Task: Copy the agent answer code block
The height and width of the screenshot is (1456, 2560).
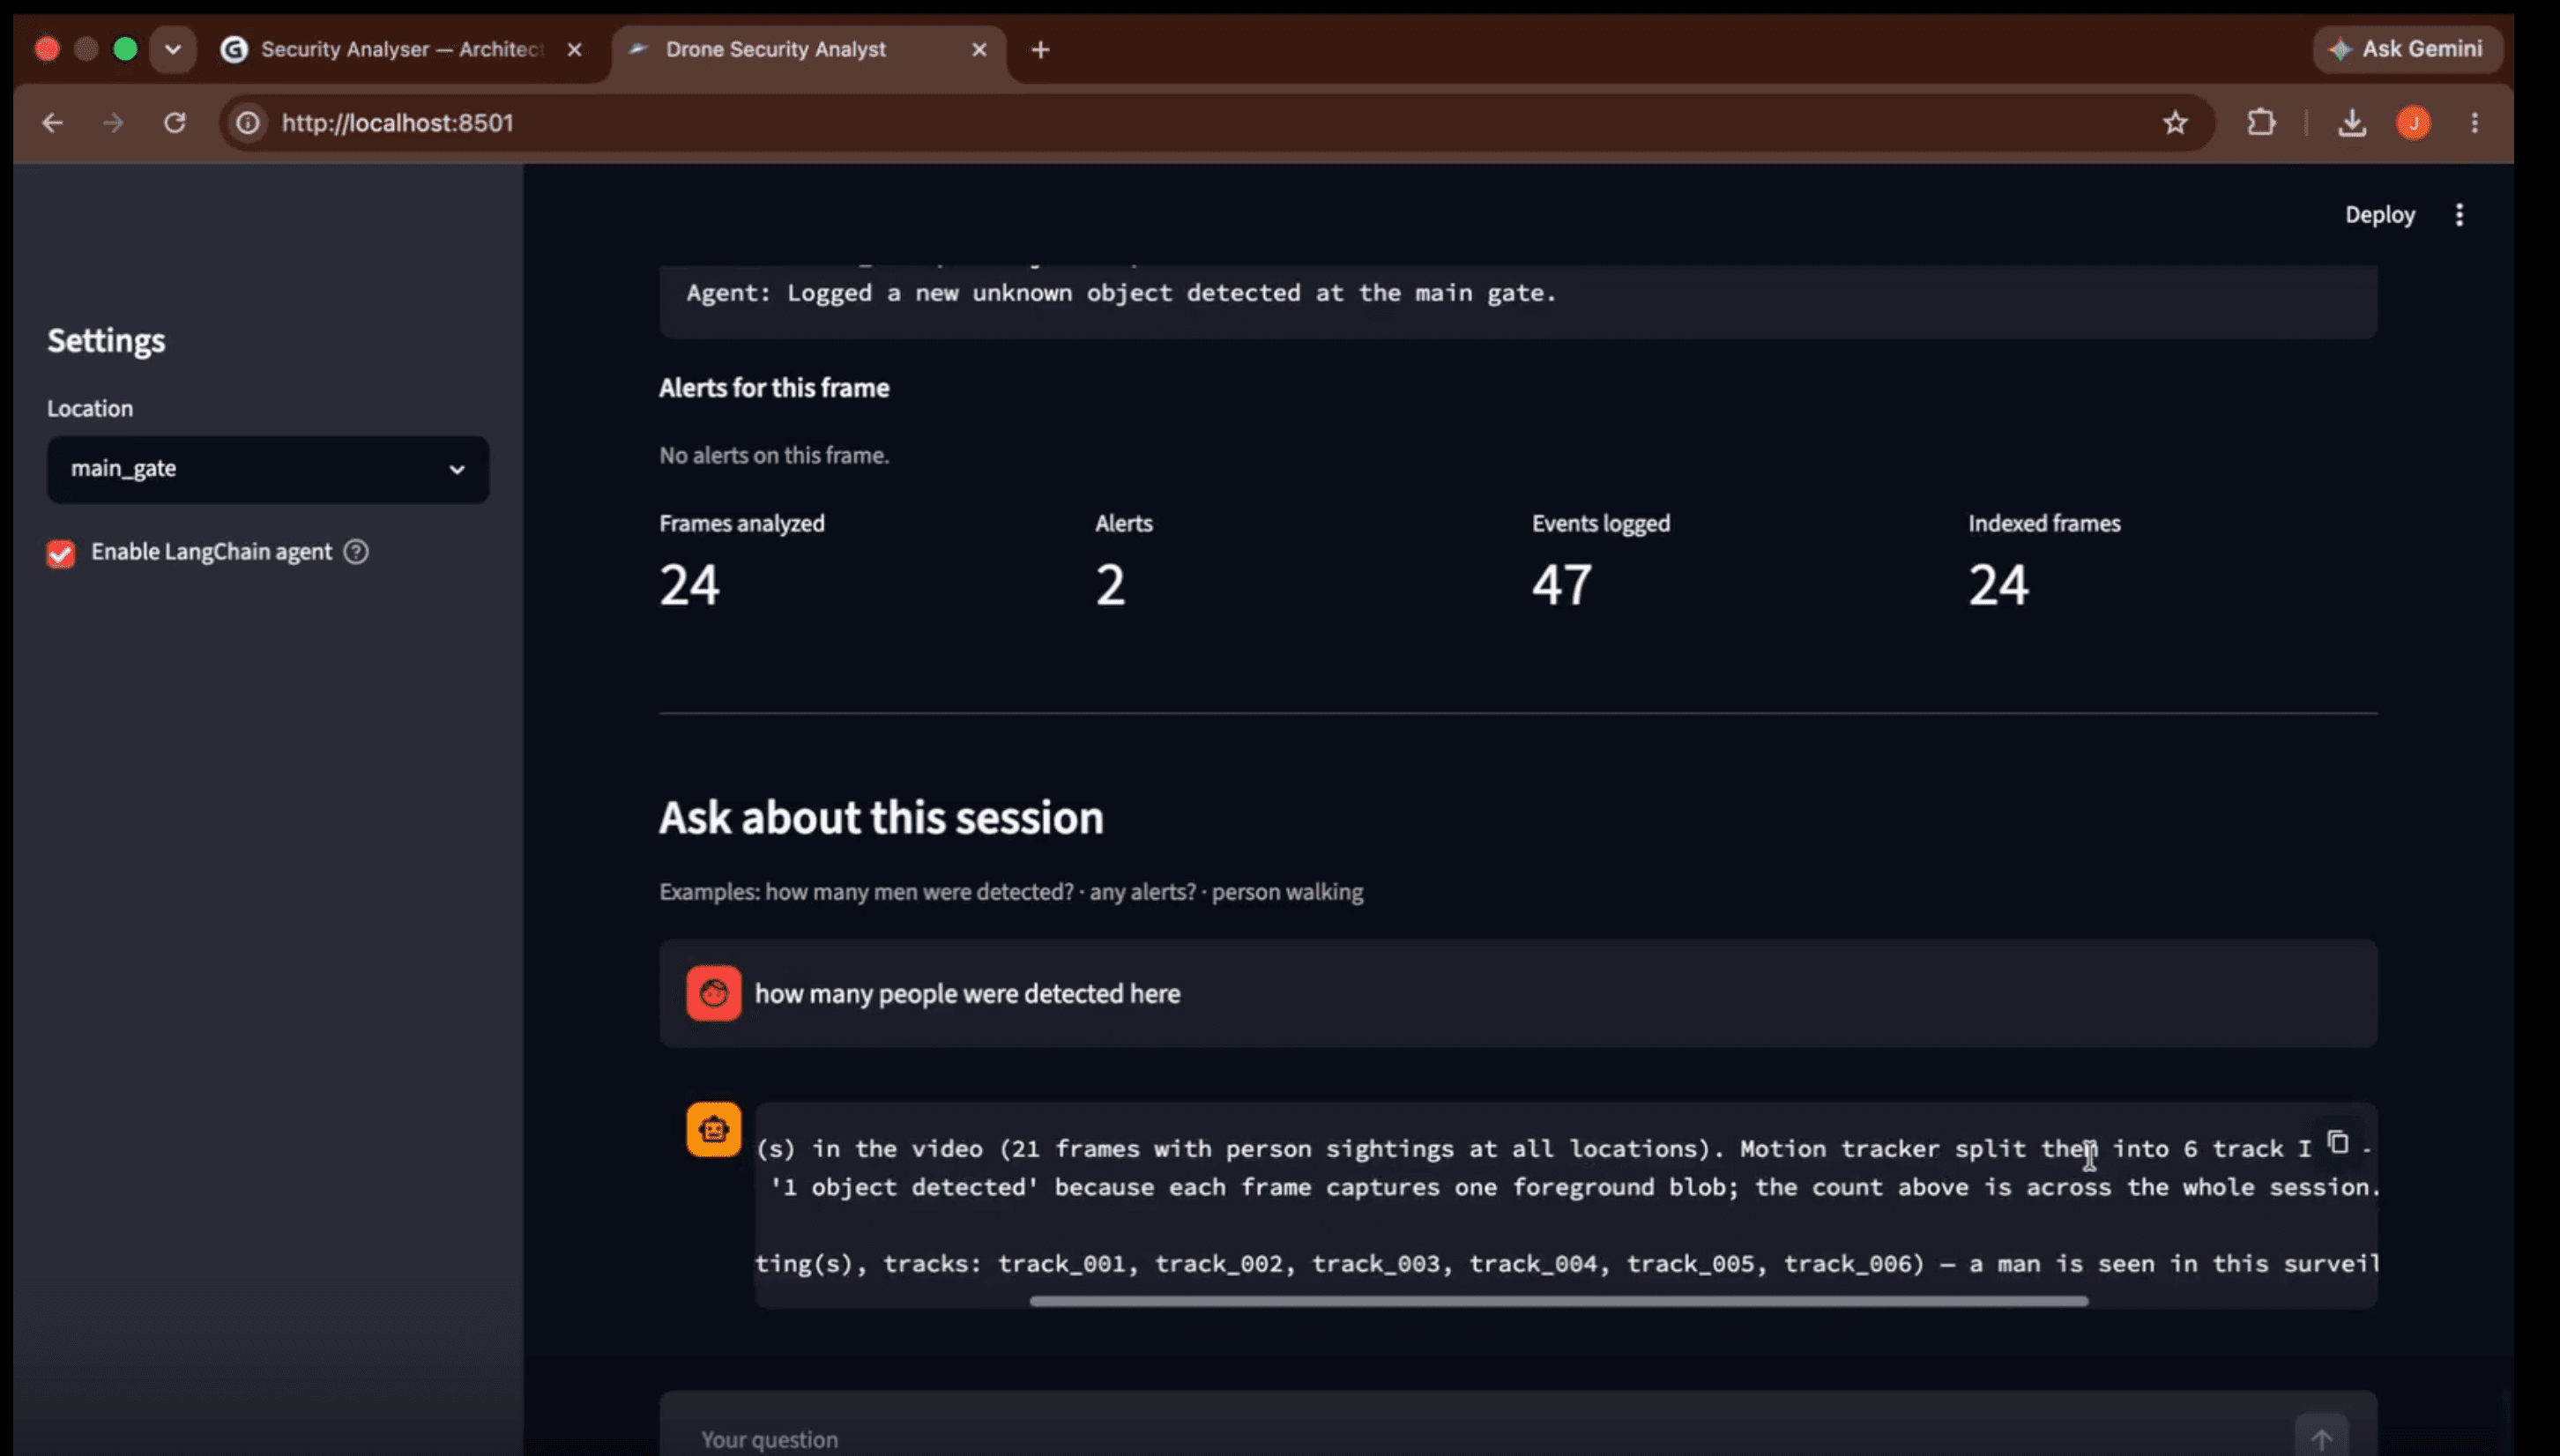Action: pyautogui.click(x=2337, y=1142)
